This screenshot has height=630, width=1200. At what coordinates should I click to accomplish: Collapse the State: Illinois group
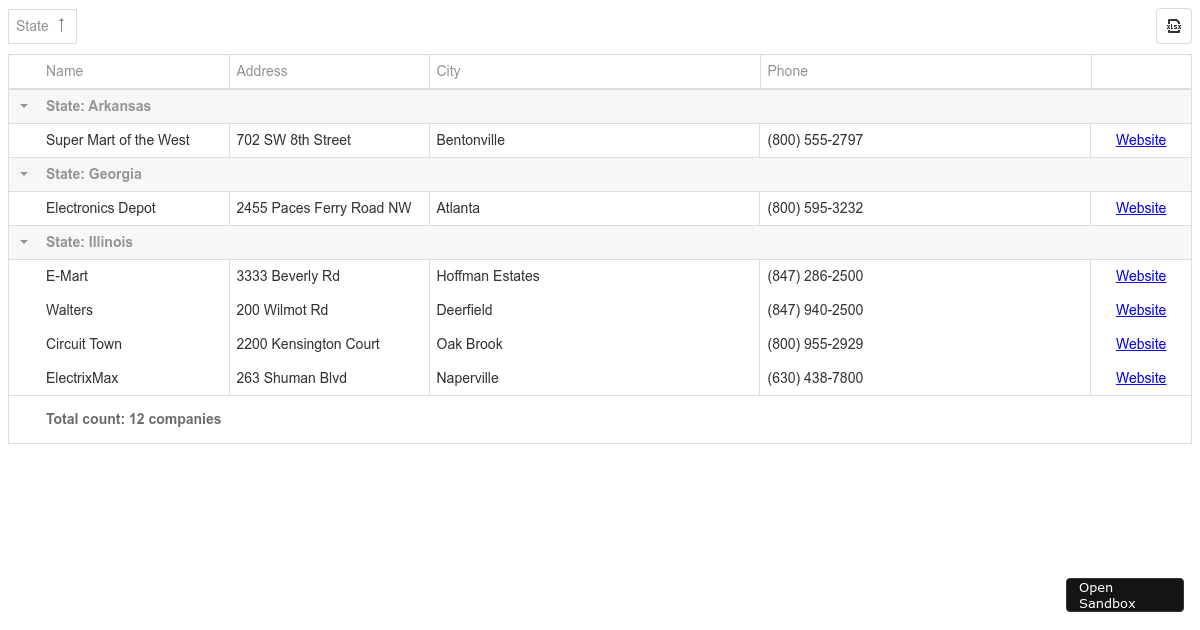[x=23, y=241]
